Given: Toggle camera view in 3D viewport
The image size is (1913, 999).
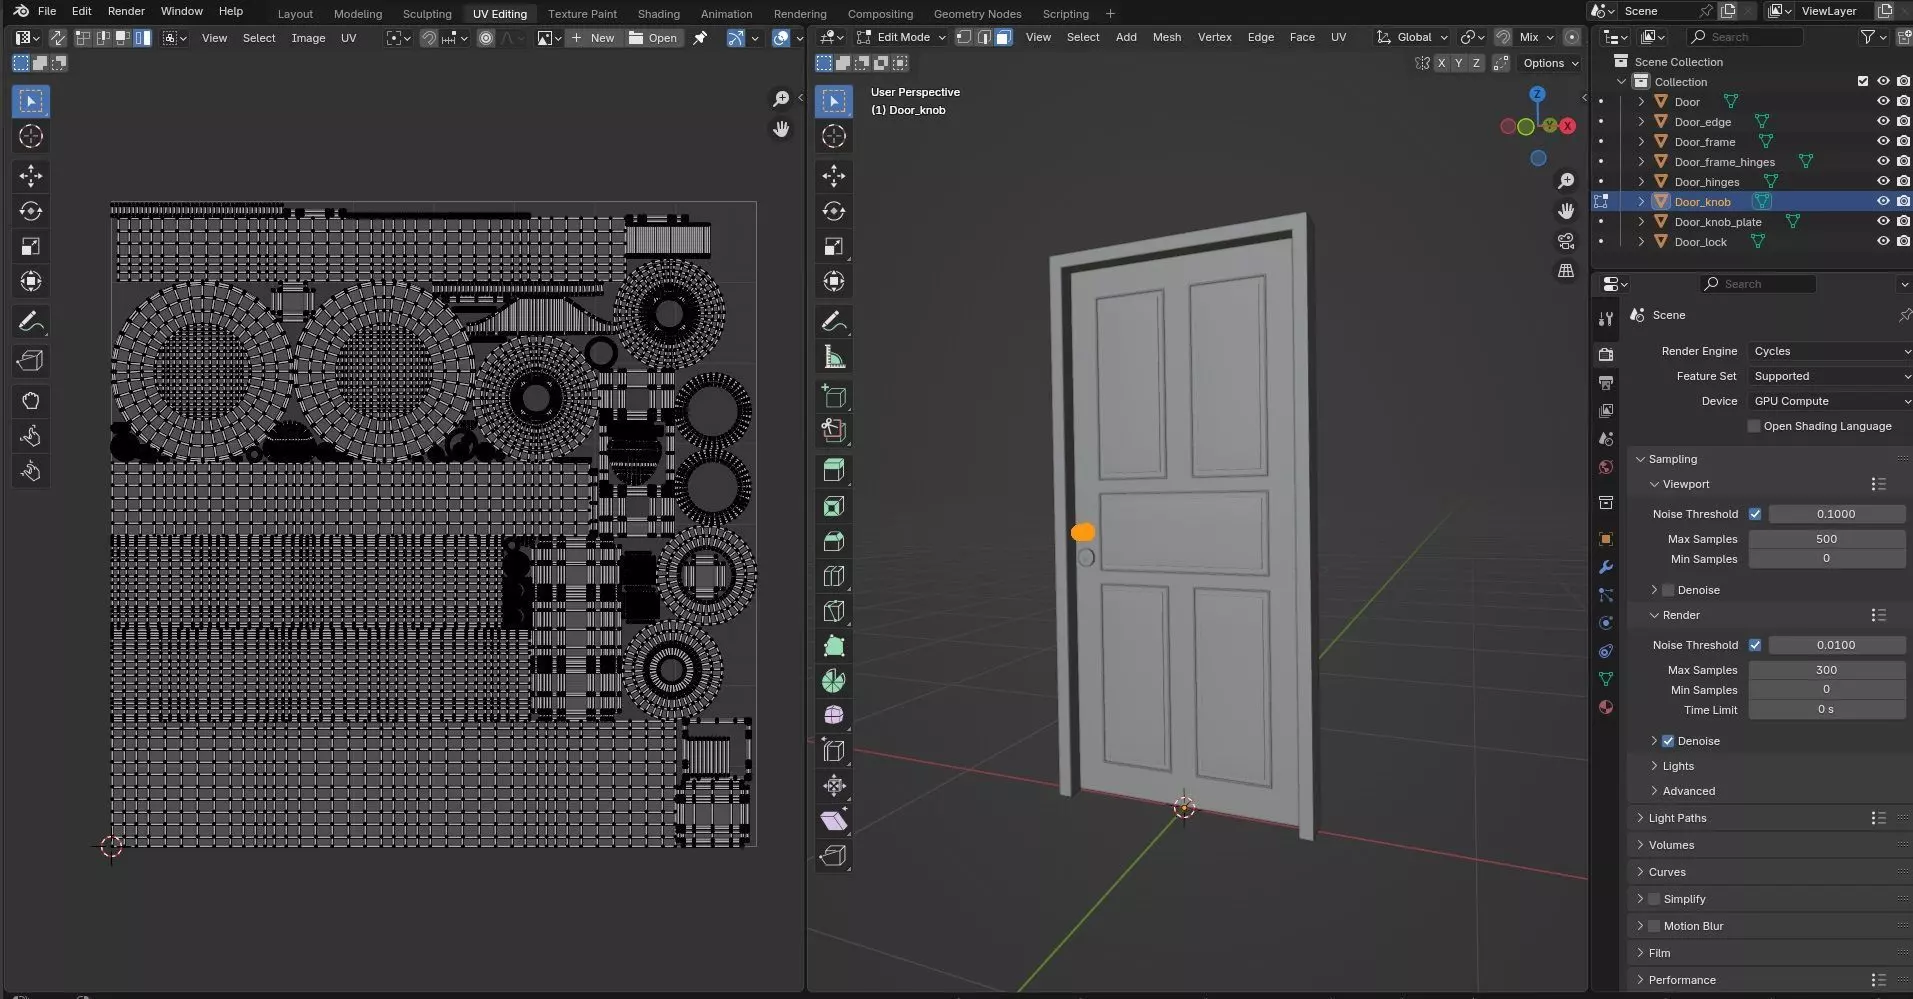Looking at the screenshot, I should tap(1566, 241).
